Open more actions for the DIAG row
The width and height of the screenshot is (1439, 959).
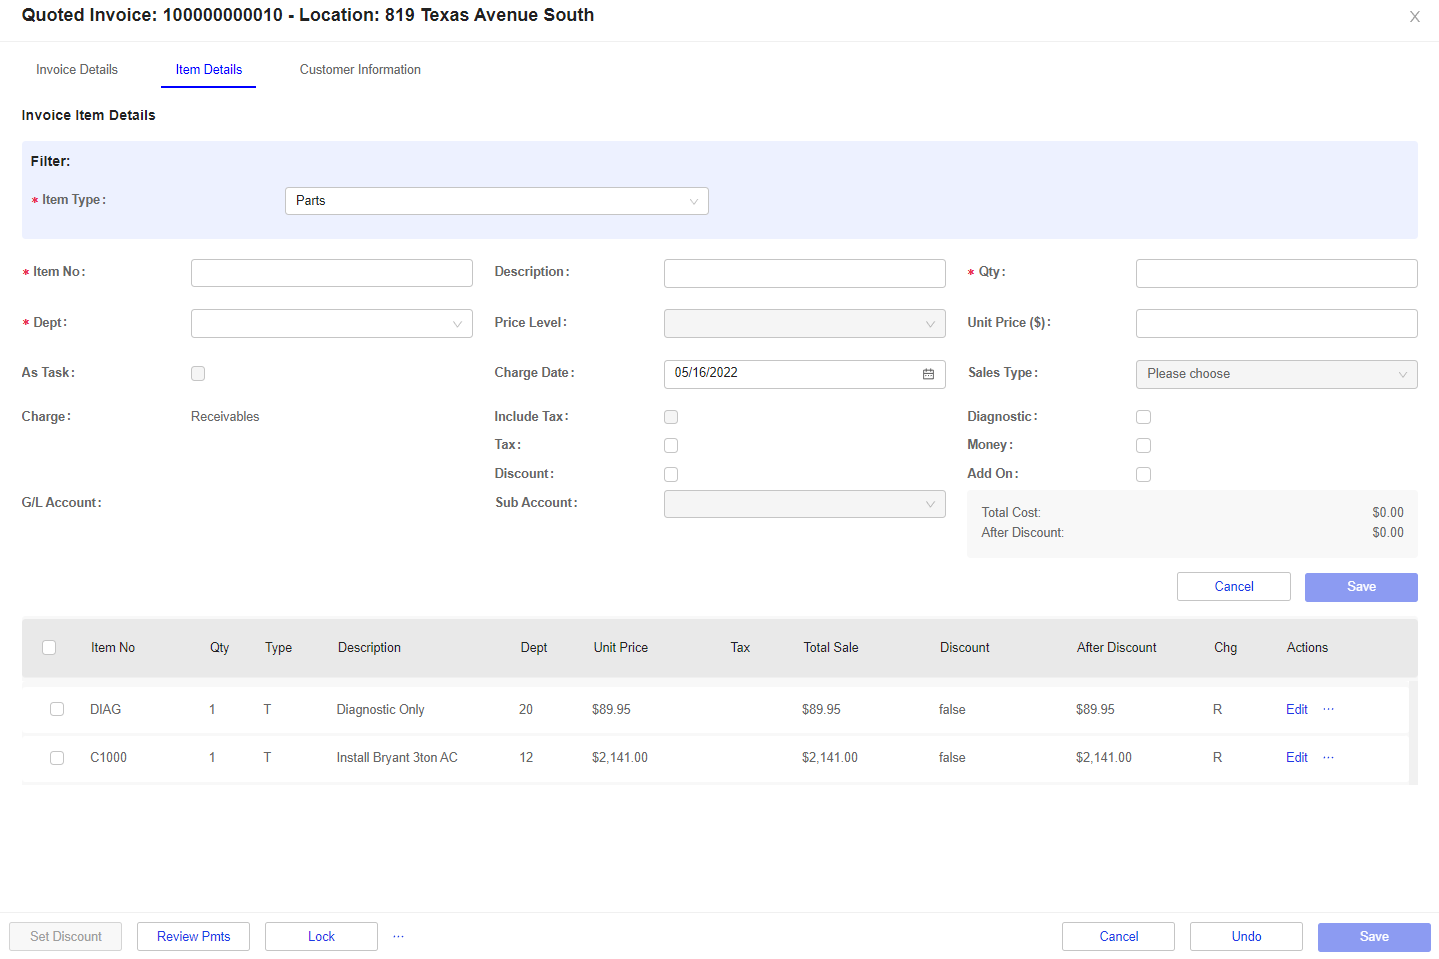point(1328,709)
